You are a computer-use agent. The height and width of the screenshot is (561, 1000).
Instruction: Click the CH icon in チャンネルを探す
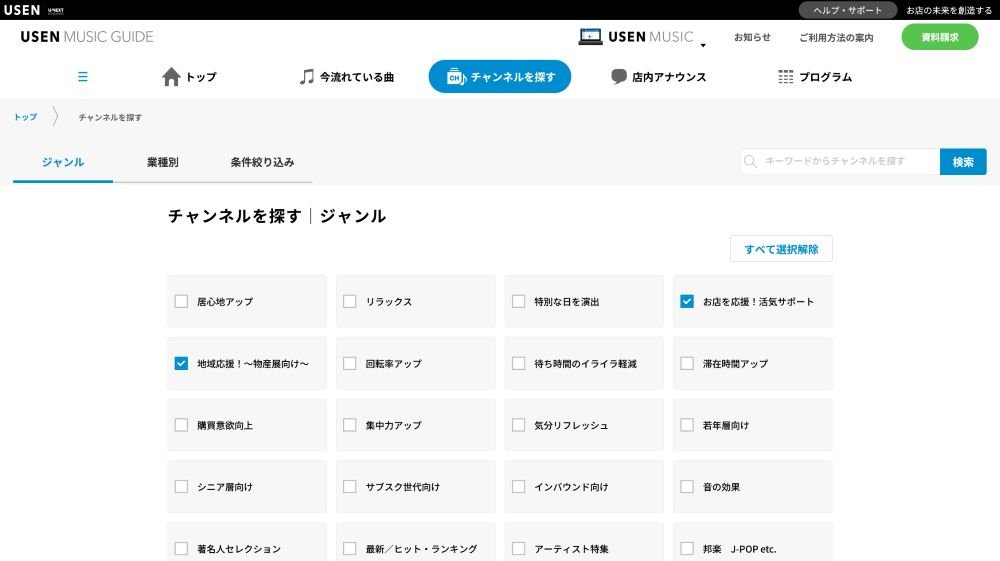click(455, 77)
